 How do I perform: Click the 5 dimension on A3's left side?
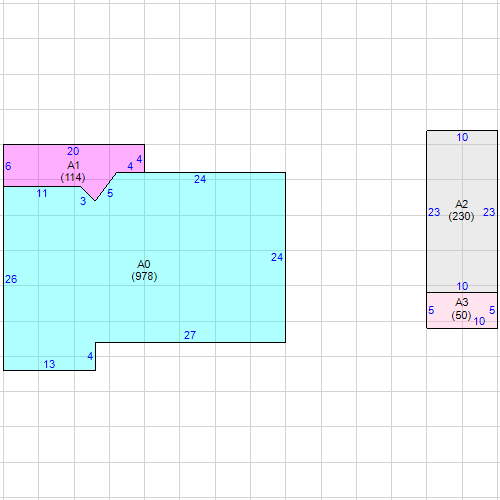tap(431, 310)
